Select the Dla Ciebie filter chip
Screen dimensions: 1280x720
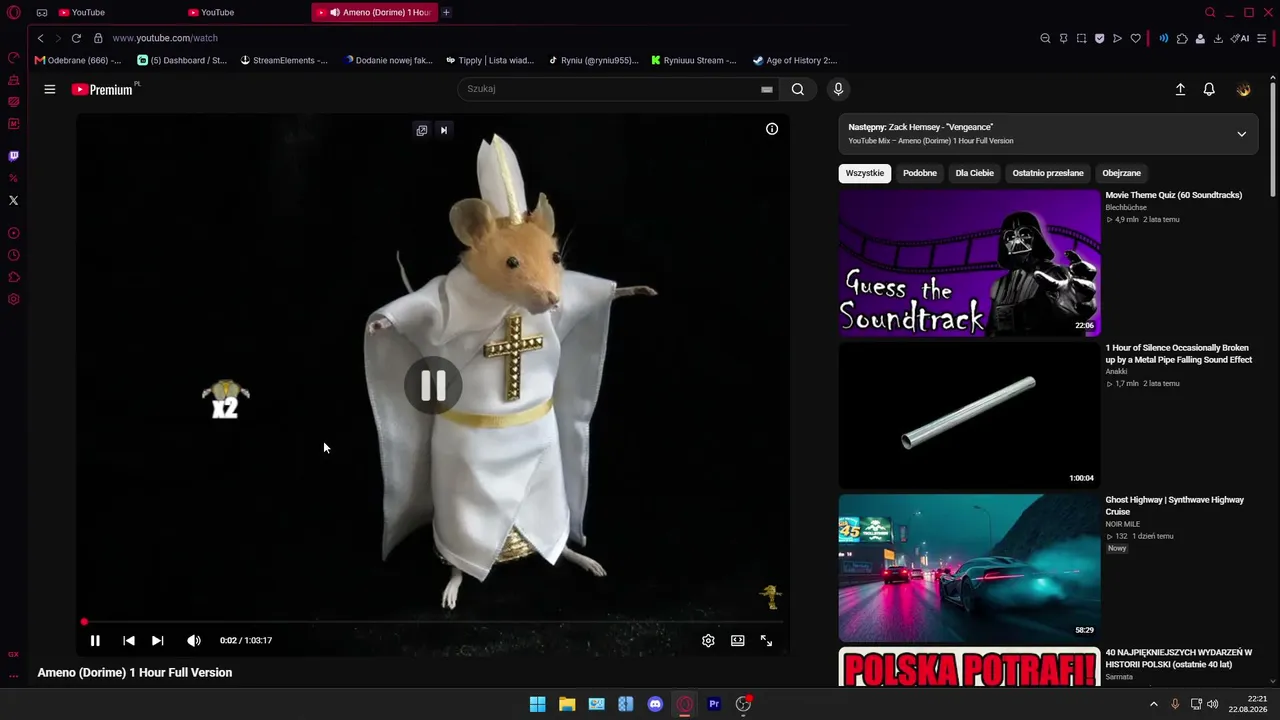tap(975, 173)
